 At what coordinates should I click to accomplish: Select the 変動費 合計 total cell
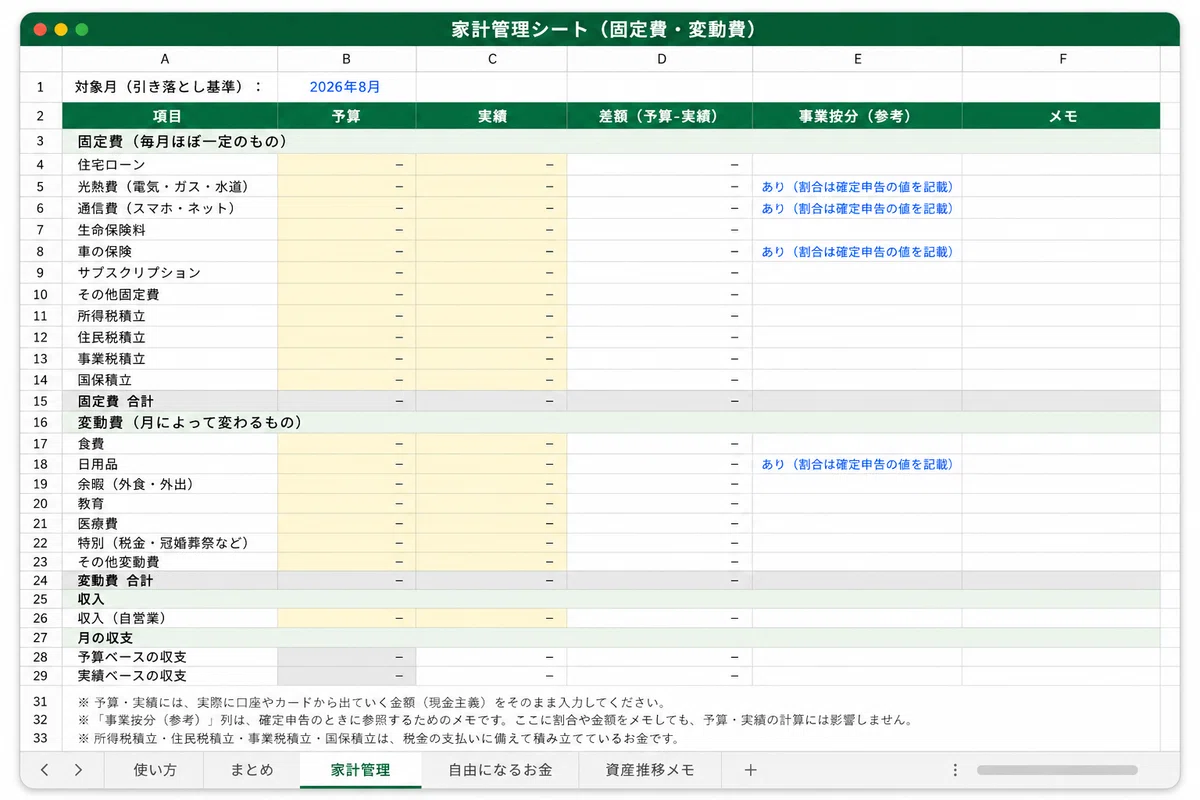(170, 580)
